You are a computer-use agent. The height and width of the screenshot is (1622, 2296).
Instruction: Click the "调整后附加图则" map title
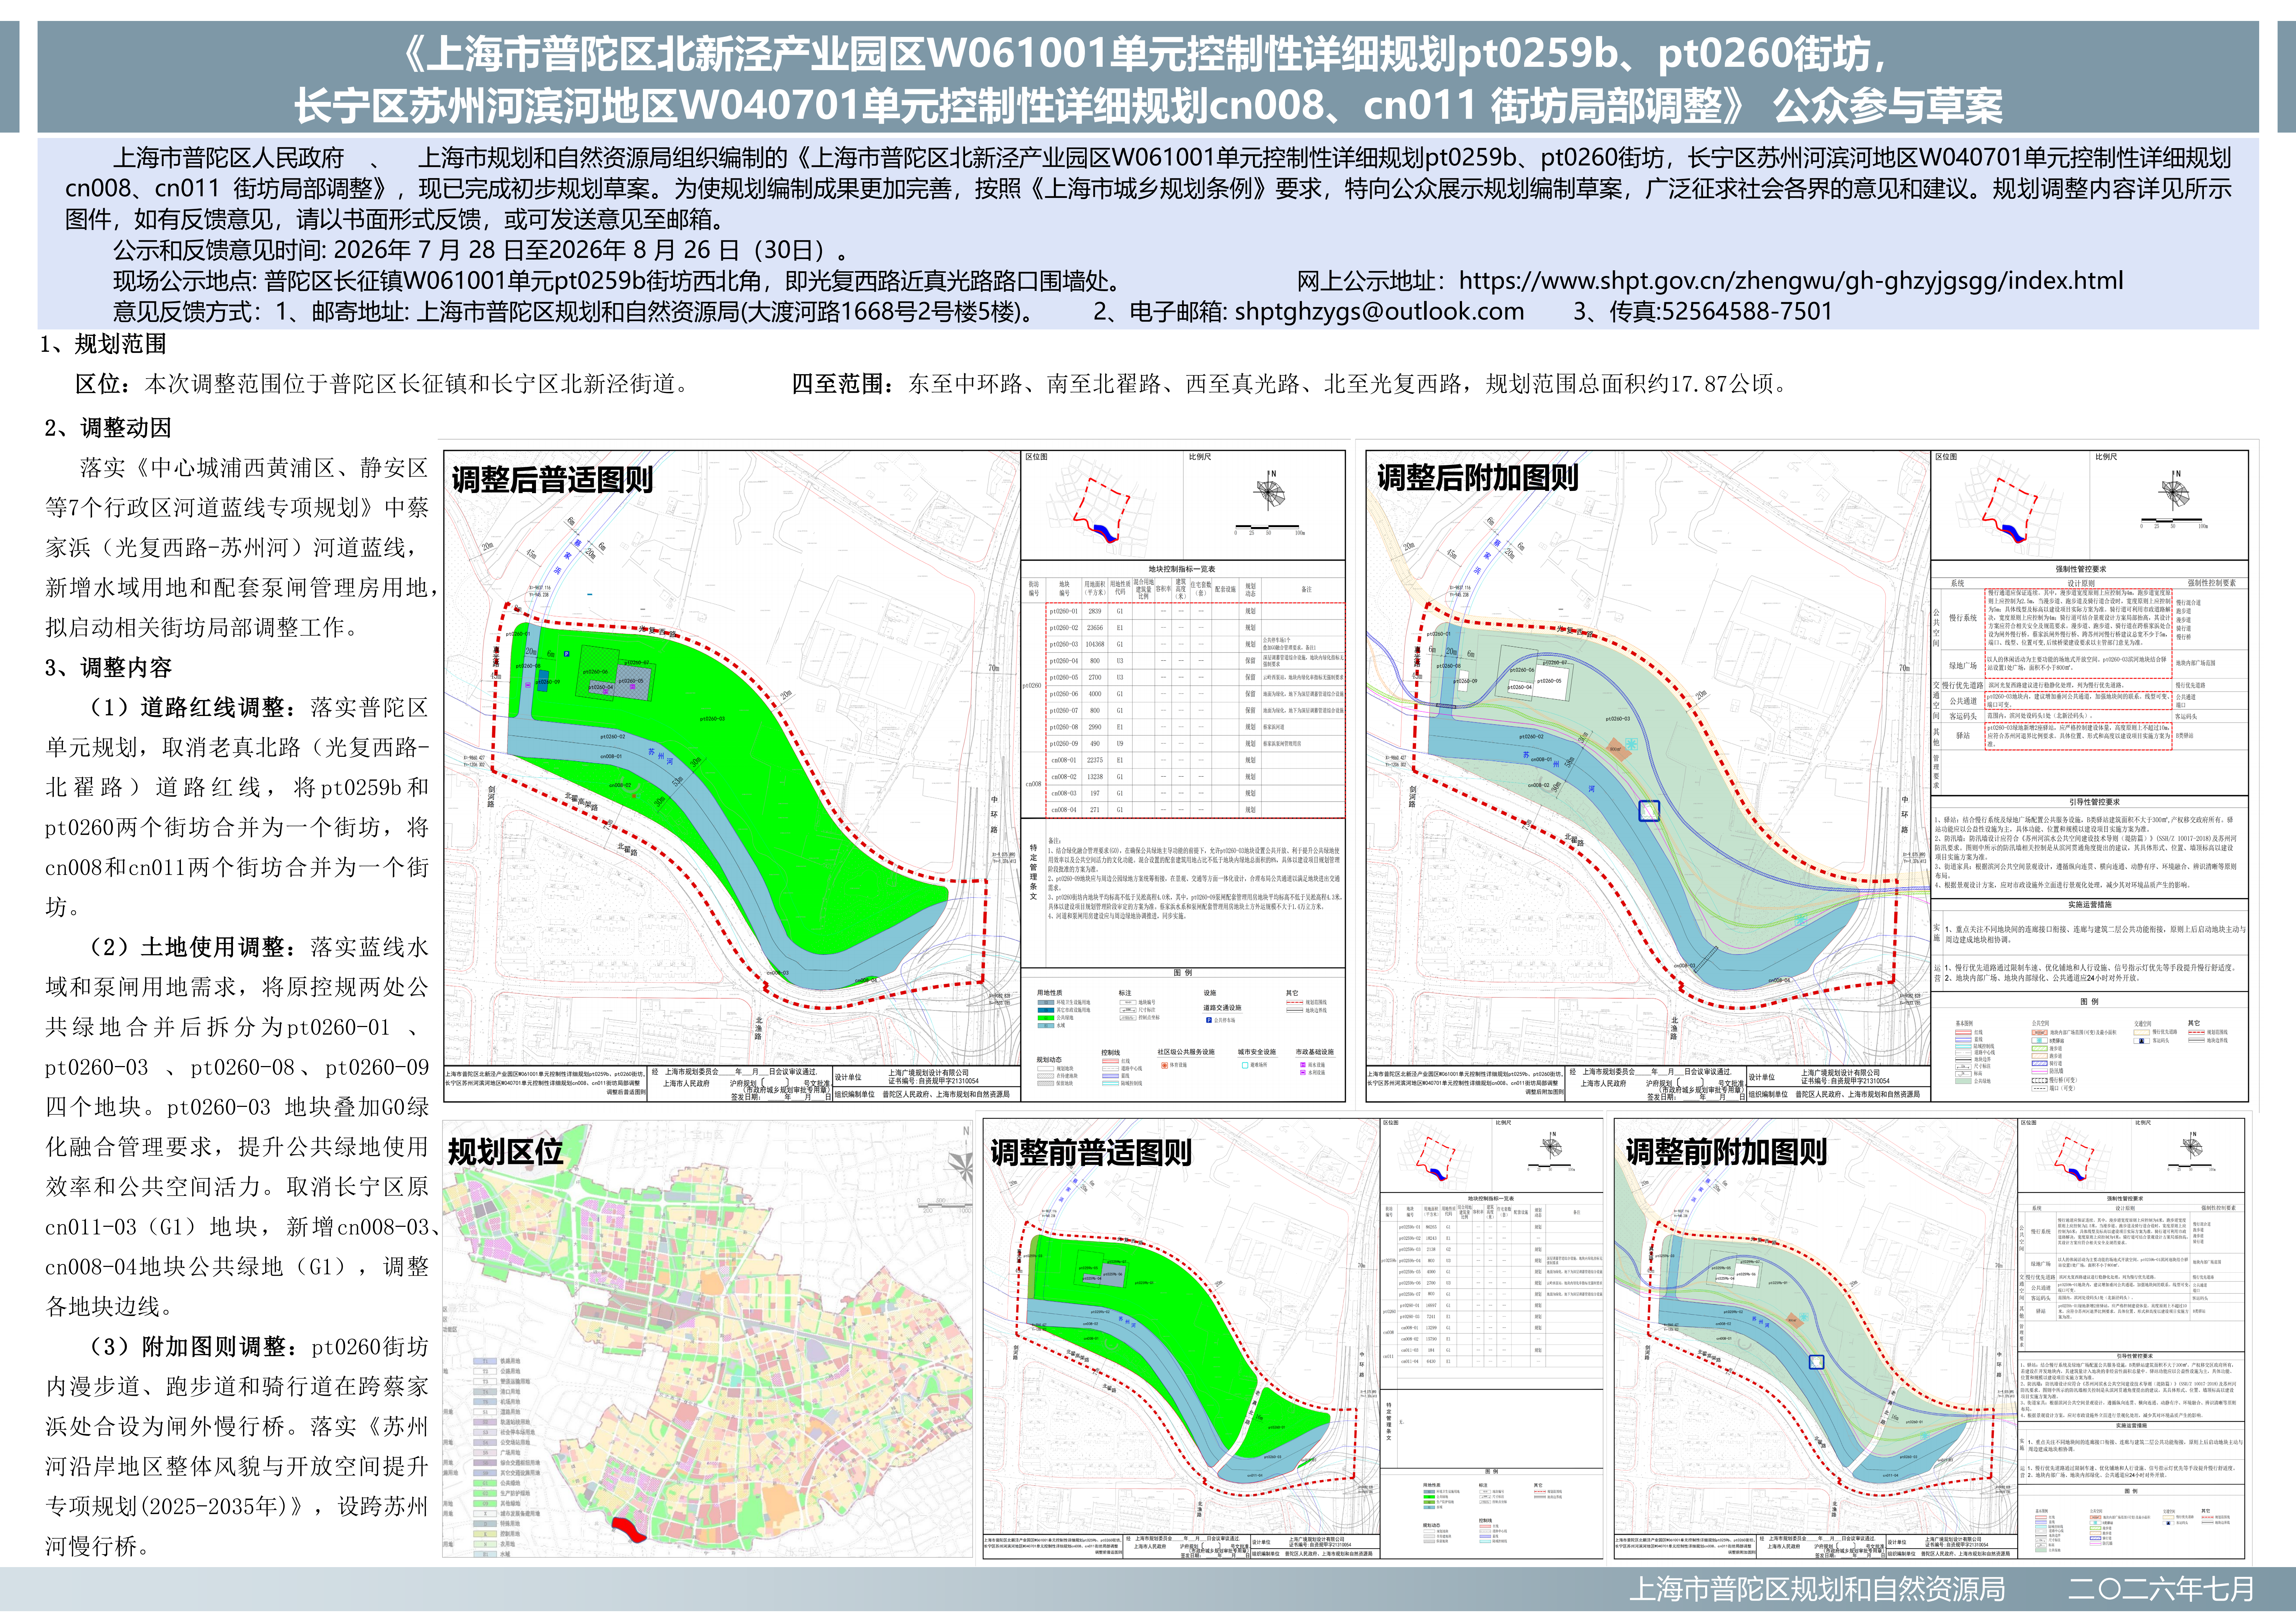[x=1478, y=478]
